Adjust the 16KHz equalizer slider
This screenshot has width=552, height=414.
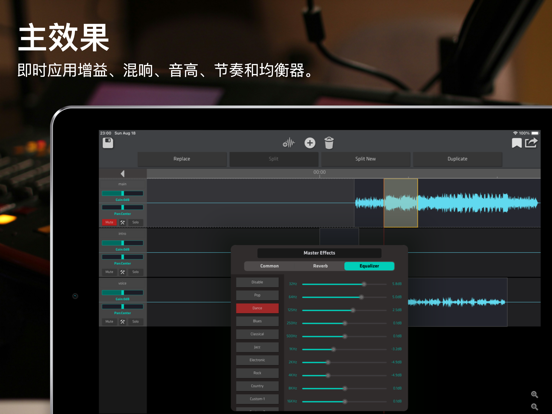click(x=344, y=401)
